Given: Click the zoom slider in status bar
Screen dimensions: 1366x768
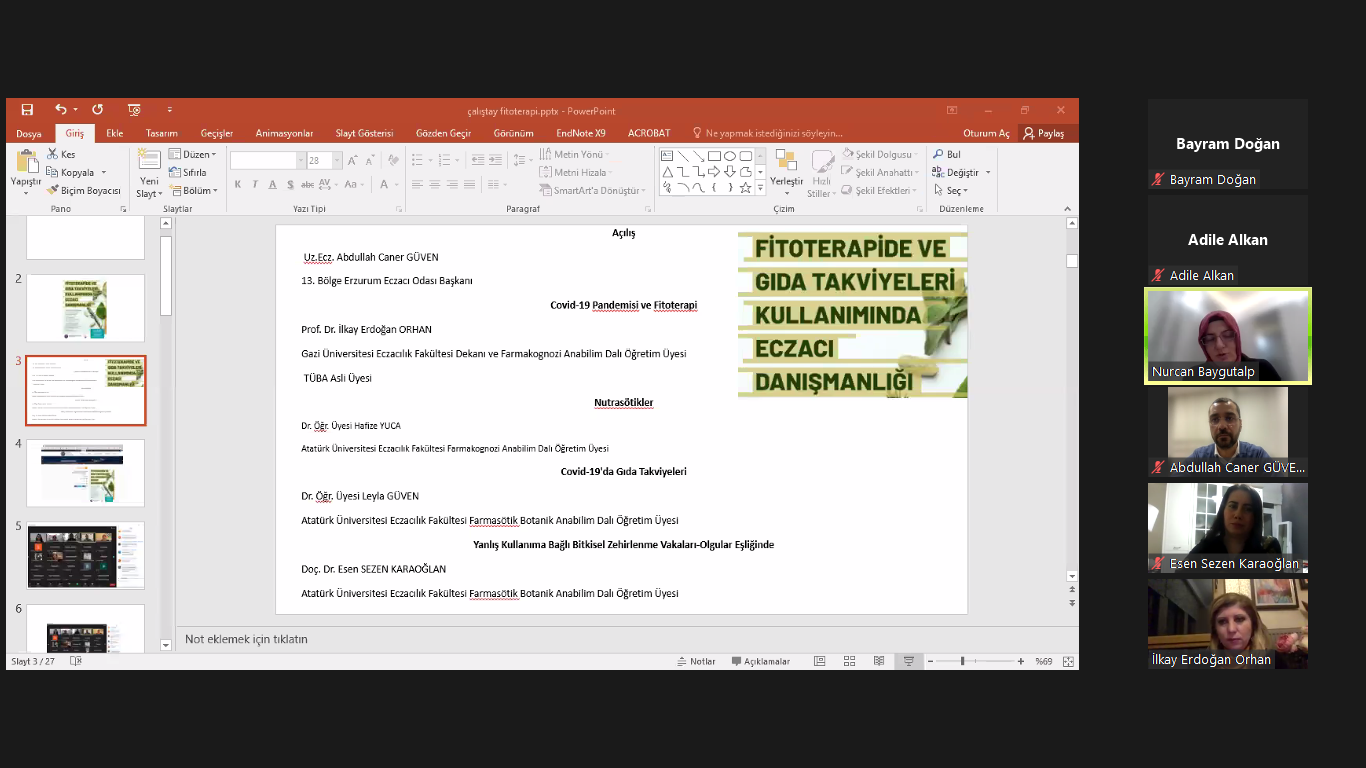Looking at the screenshot, I should pyautogui.click(x=962, y=661).
